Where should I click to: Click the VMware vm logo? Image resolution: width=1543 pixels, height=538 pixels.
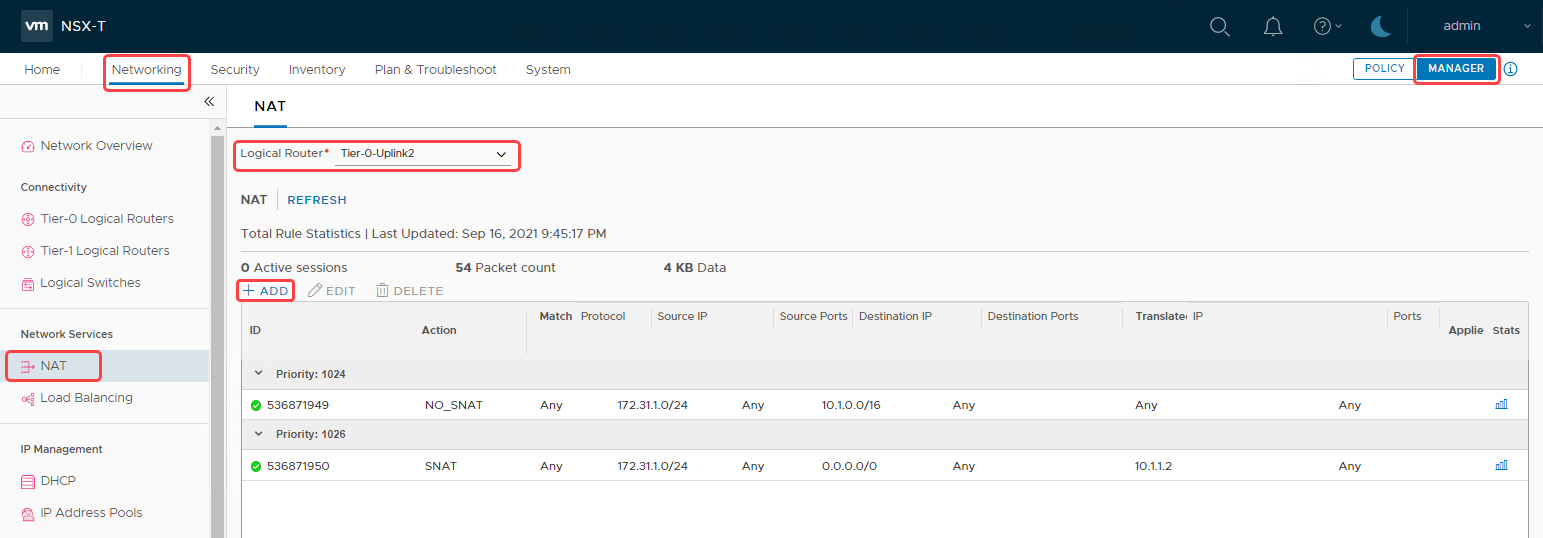[37, 26]
